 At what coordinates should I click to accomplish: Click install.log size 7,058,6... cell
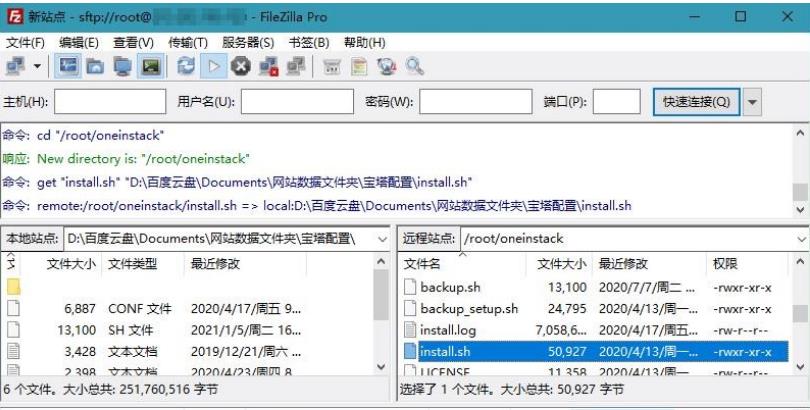[561, 330]
